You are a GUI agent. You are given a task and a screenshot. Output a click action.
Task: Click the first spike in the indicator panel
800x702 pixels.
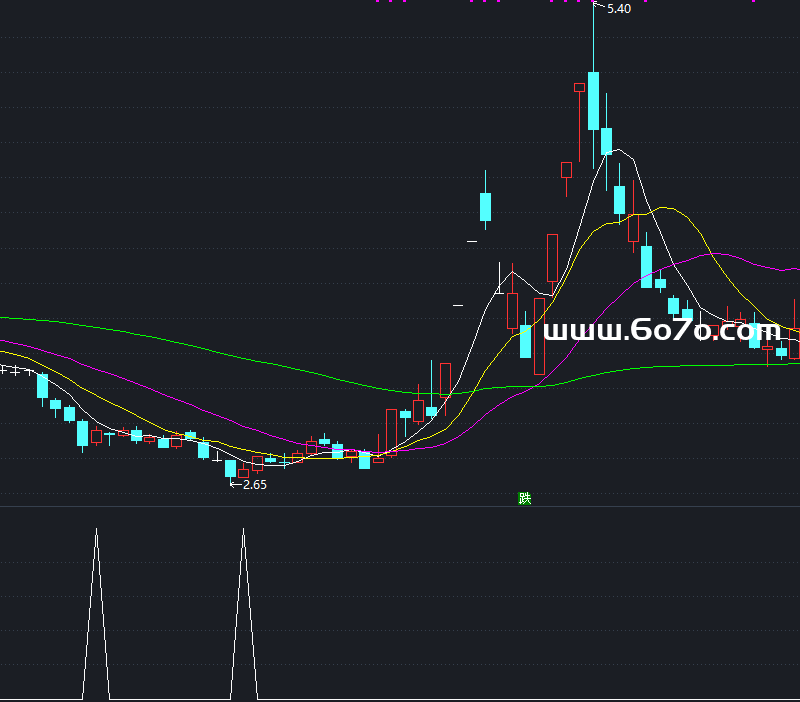tap(96, 613)
